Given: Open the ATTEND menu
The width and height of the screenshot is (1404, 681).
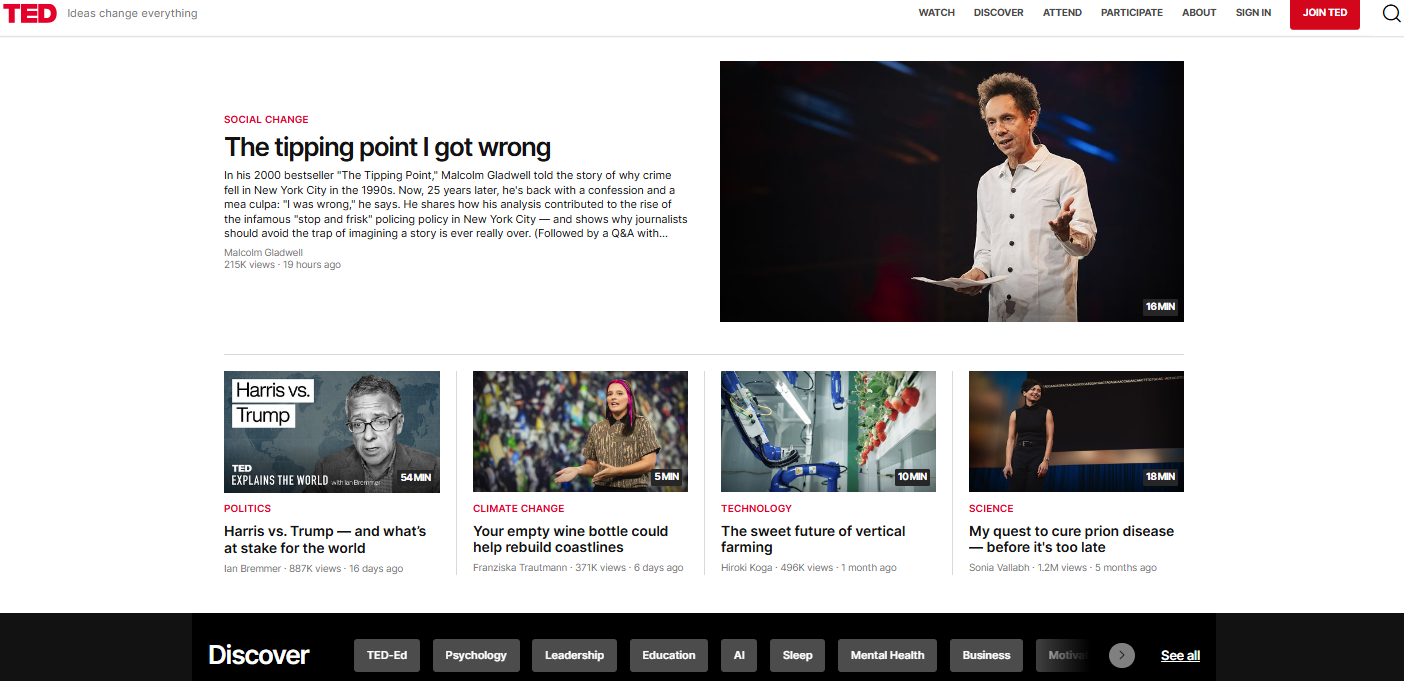Looking at the screenshot, I should click(1062, 13).
